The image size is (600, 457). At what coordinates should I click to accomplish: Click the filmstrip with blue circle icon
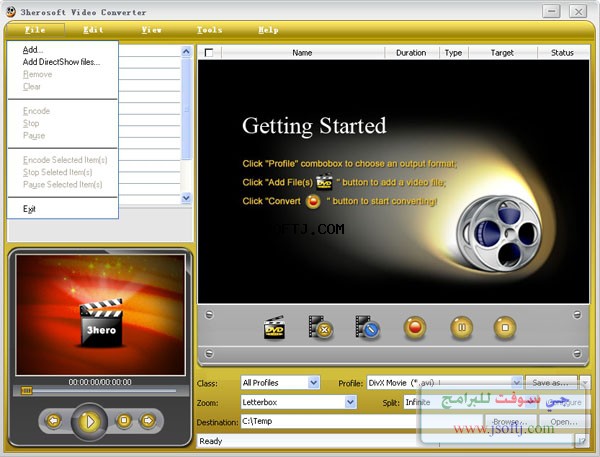point(367,328)
